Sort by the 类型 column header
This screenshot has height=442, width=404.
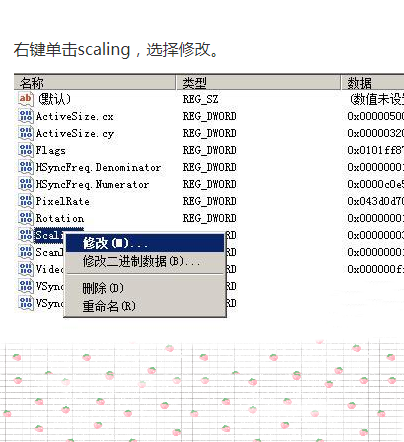(x=259, y=82)
